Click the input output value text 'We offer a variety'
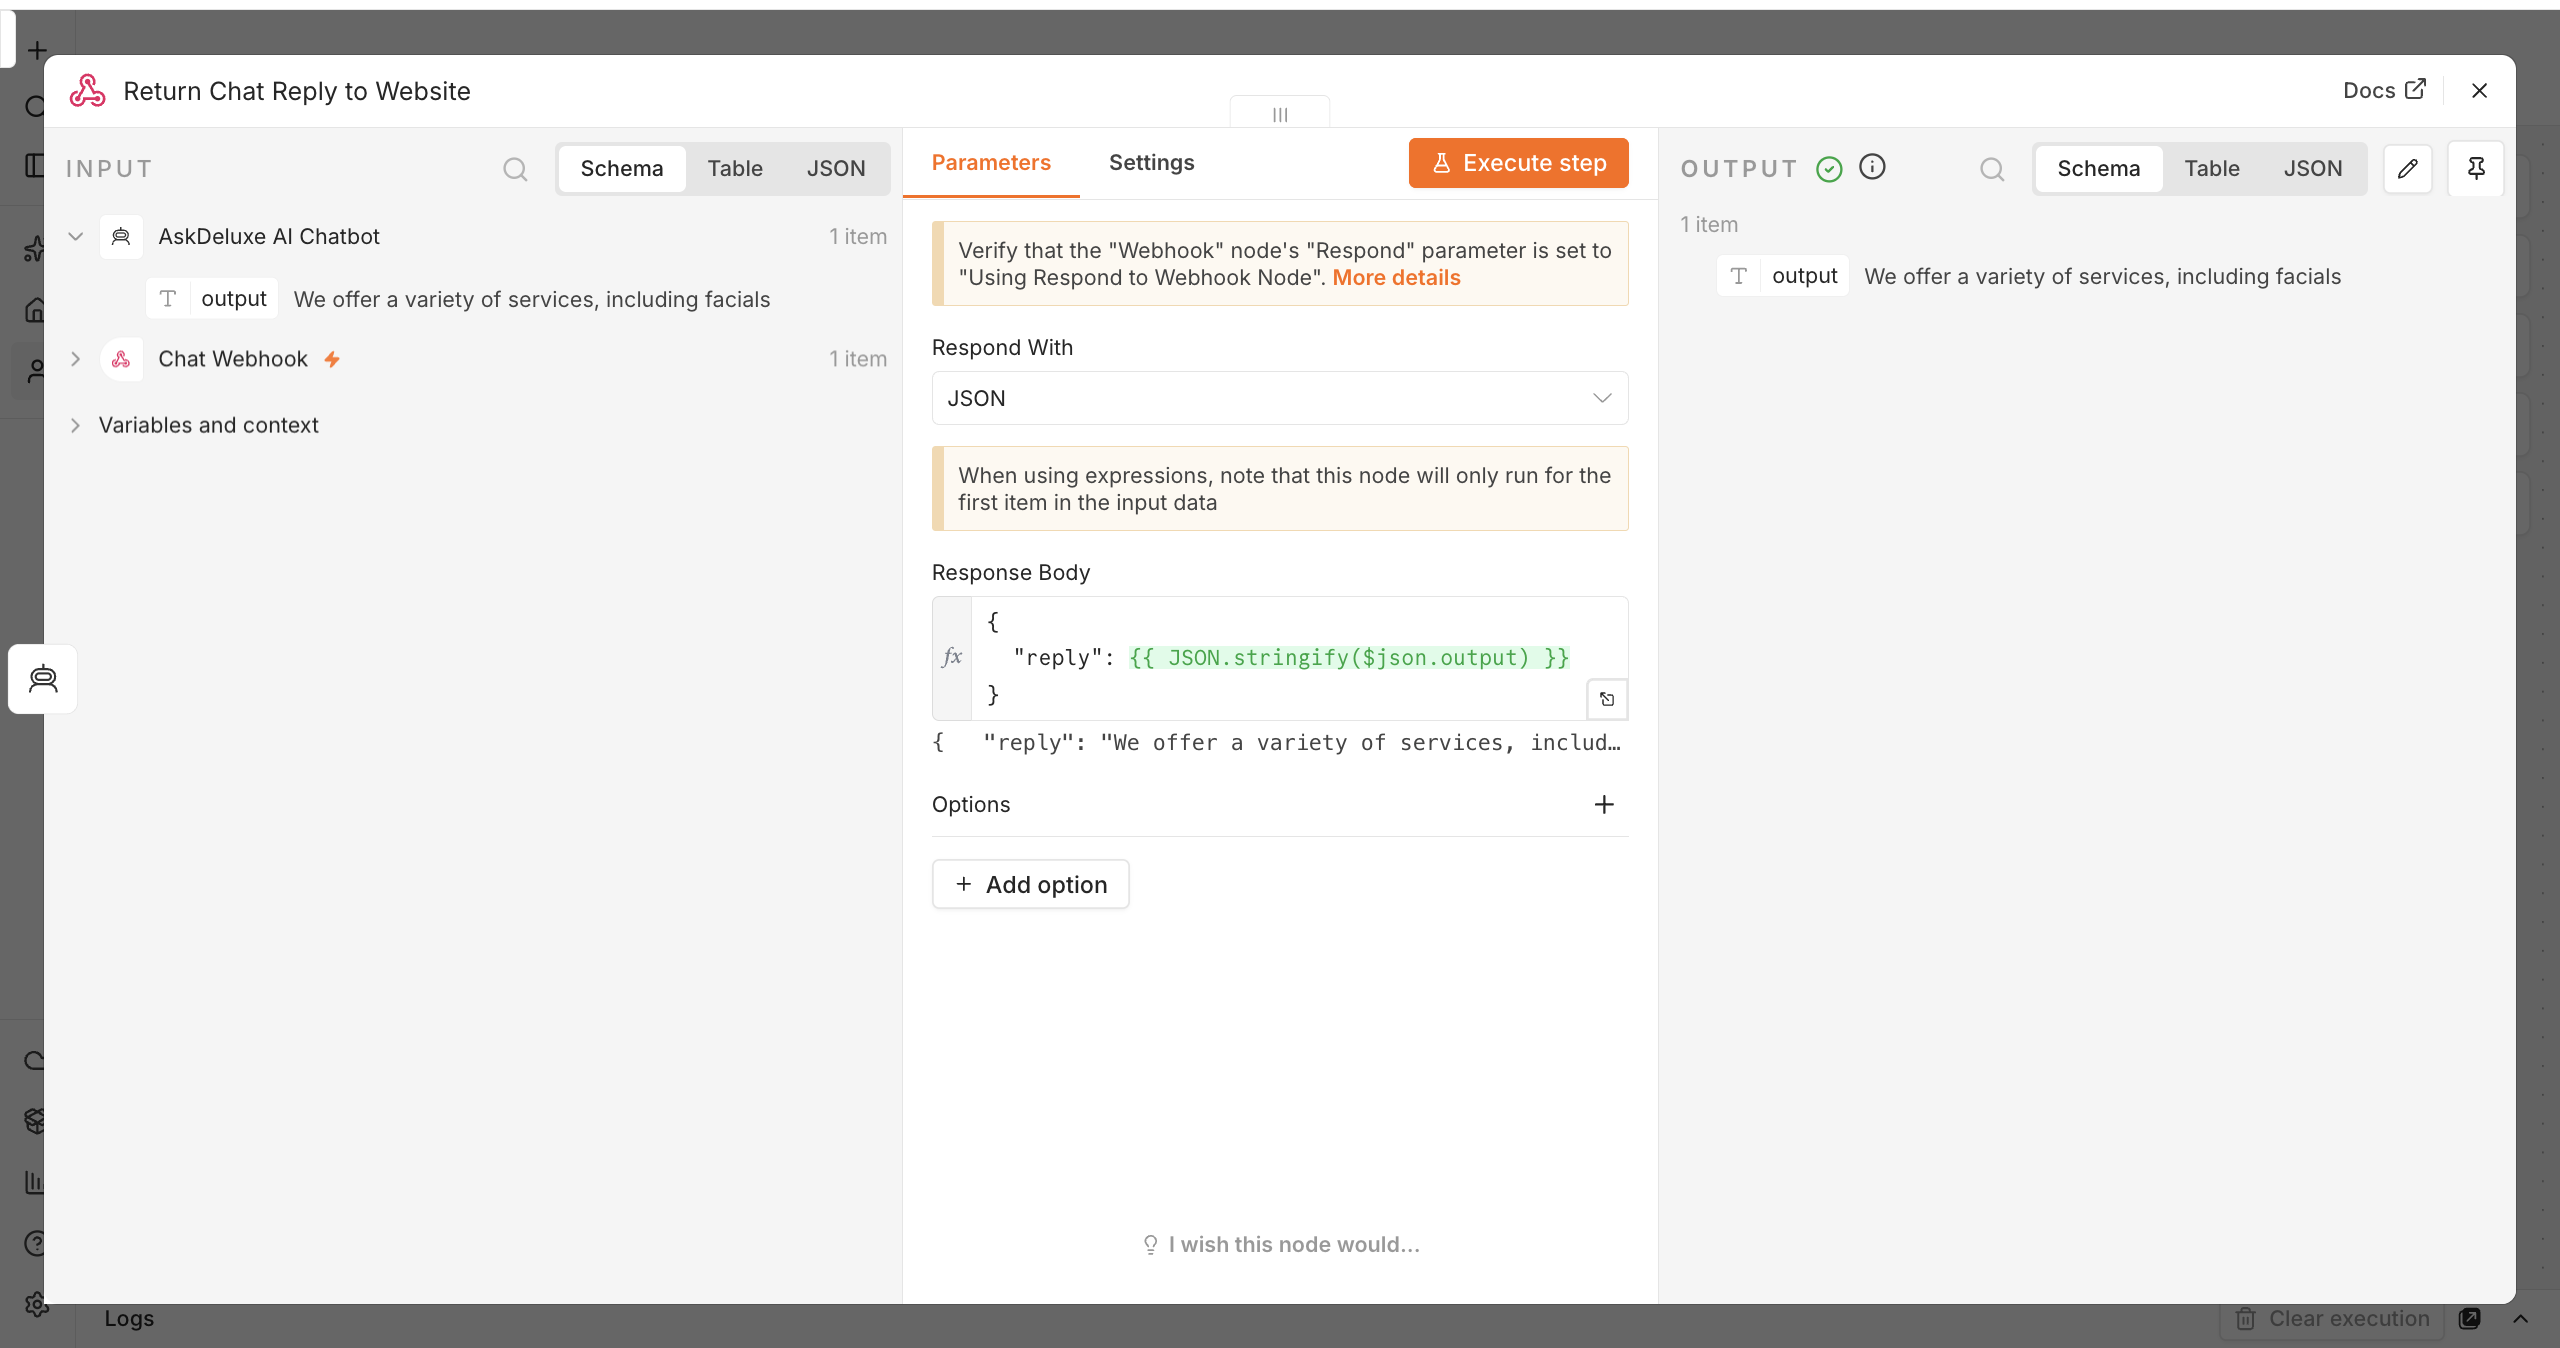 [x=532, y=300]
